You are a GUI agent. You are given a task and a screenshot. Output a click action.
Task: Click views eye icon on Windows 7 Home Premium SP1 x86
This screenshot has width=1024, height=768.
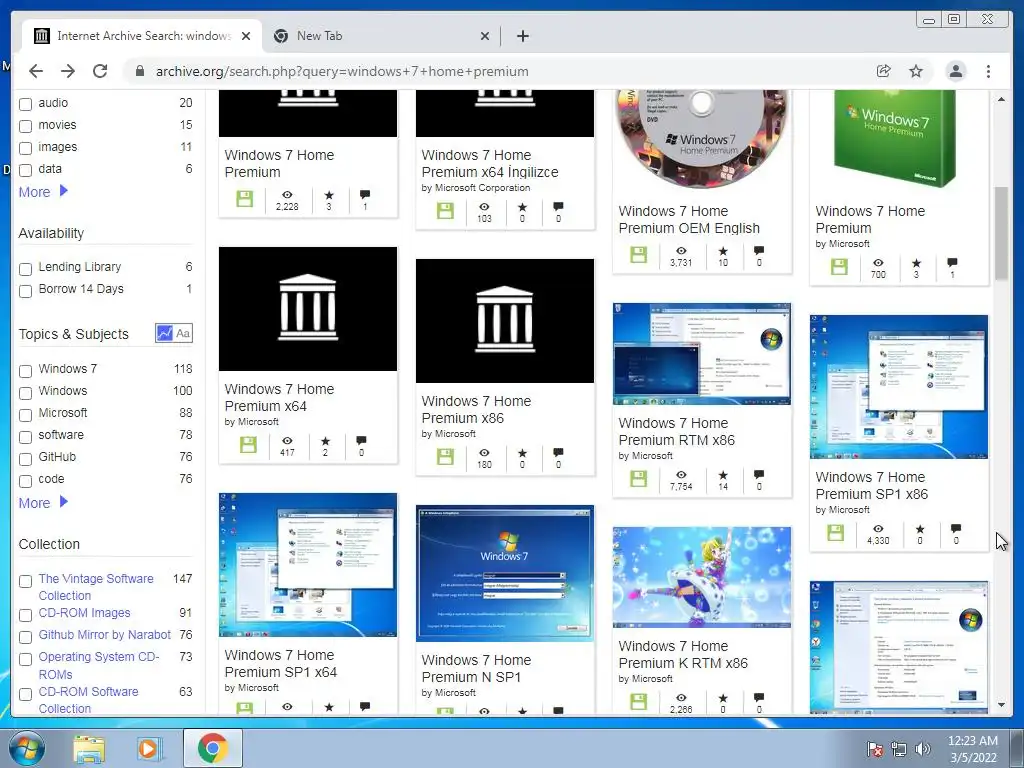(878, 528)
